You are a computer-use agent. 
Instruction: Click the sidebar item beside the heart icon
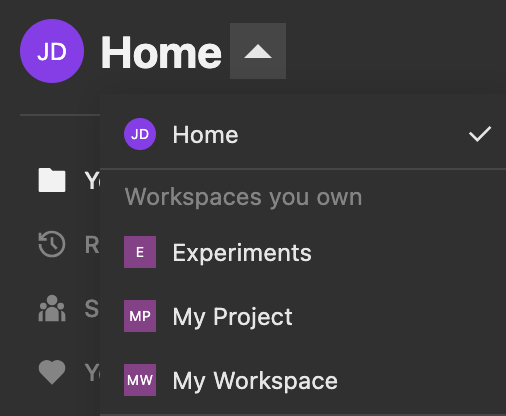tap(92, 372)
